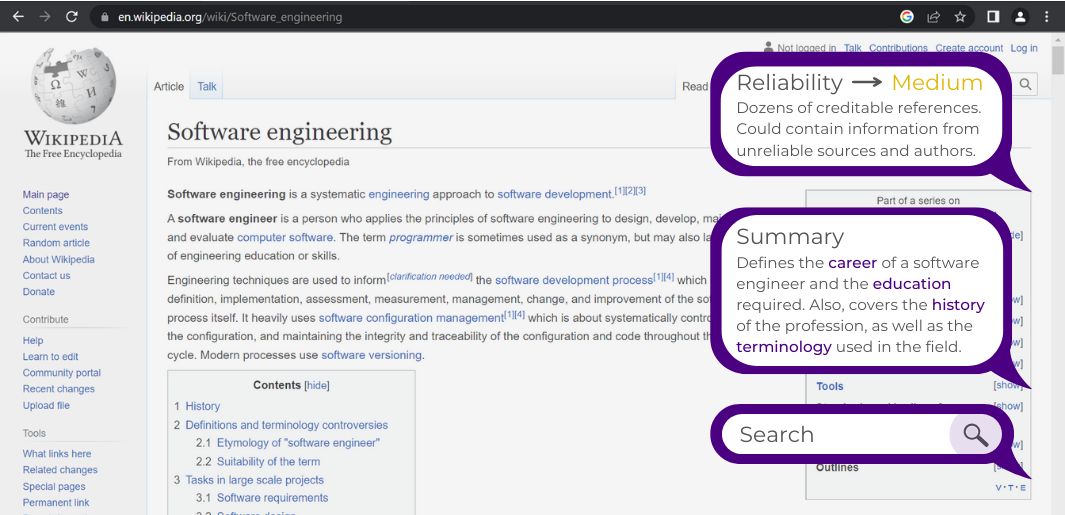
Task: Click career keyword in Summary bubble
Action: pos(852,263)
